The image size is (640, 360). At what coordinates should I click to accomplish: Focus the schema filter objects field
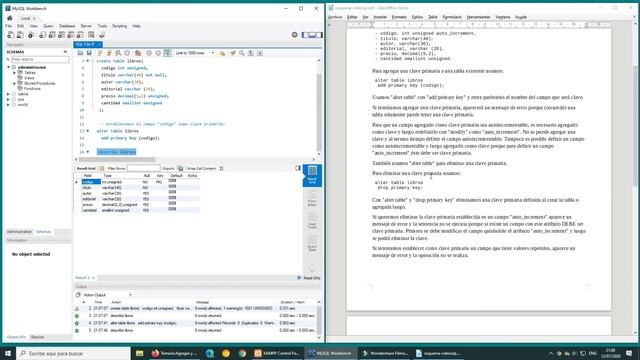click(x=40, y=60)
